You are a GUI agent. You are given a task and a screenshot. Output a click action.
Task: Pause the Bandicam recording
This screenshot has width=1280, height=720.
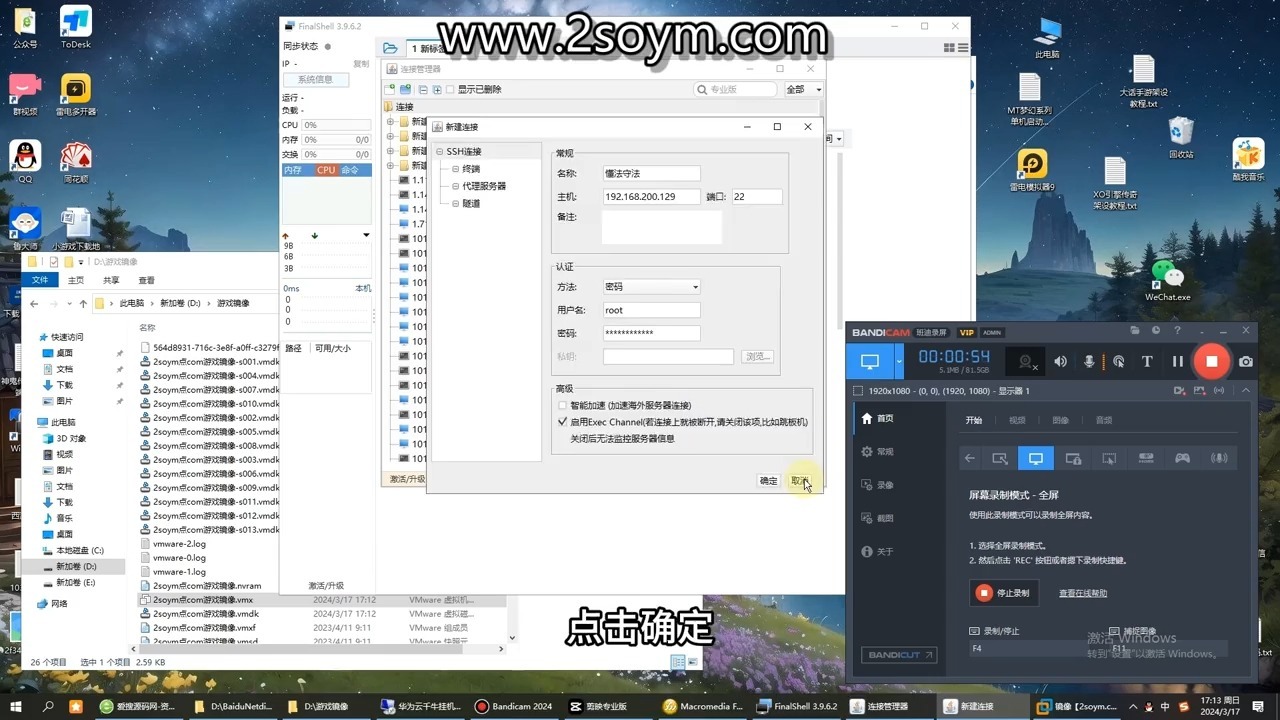1178,362
